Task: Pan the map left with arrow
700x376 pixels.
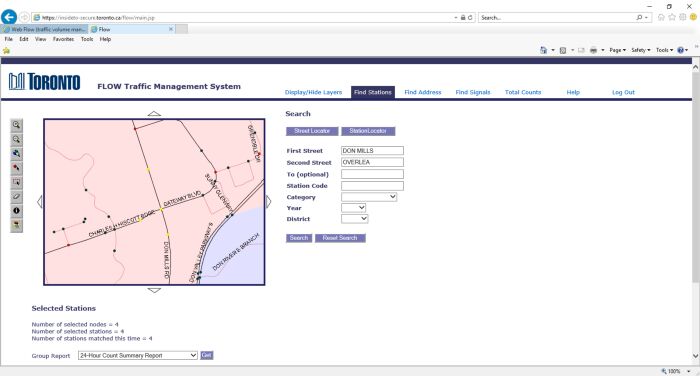Action: 40,202
